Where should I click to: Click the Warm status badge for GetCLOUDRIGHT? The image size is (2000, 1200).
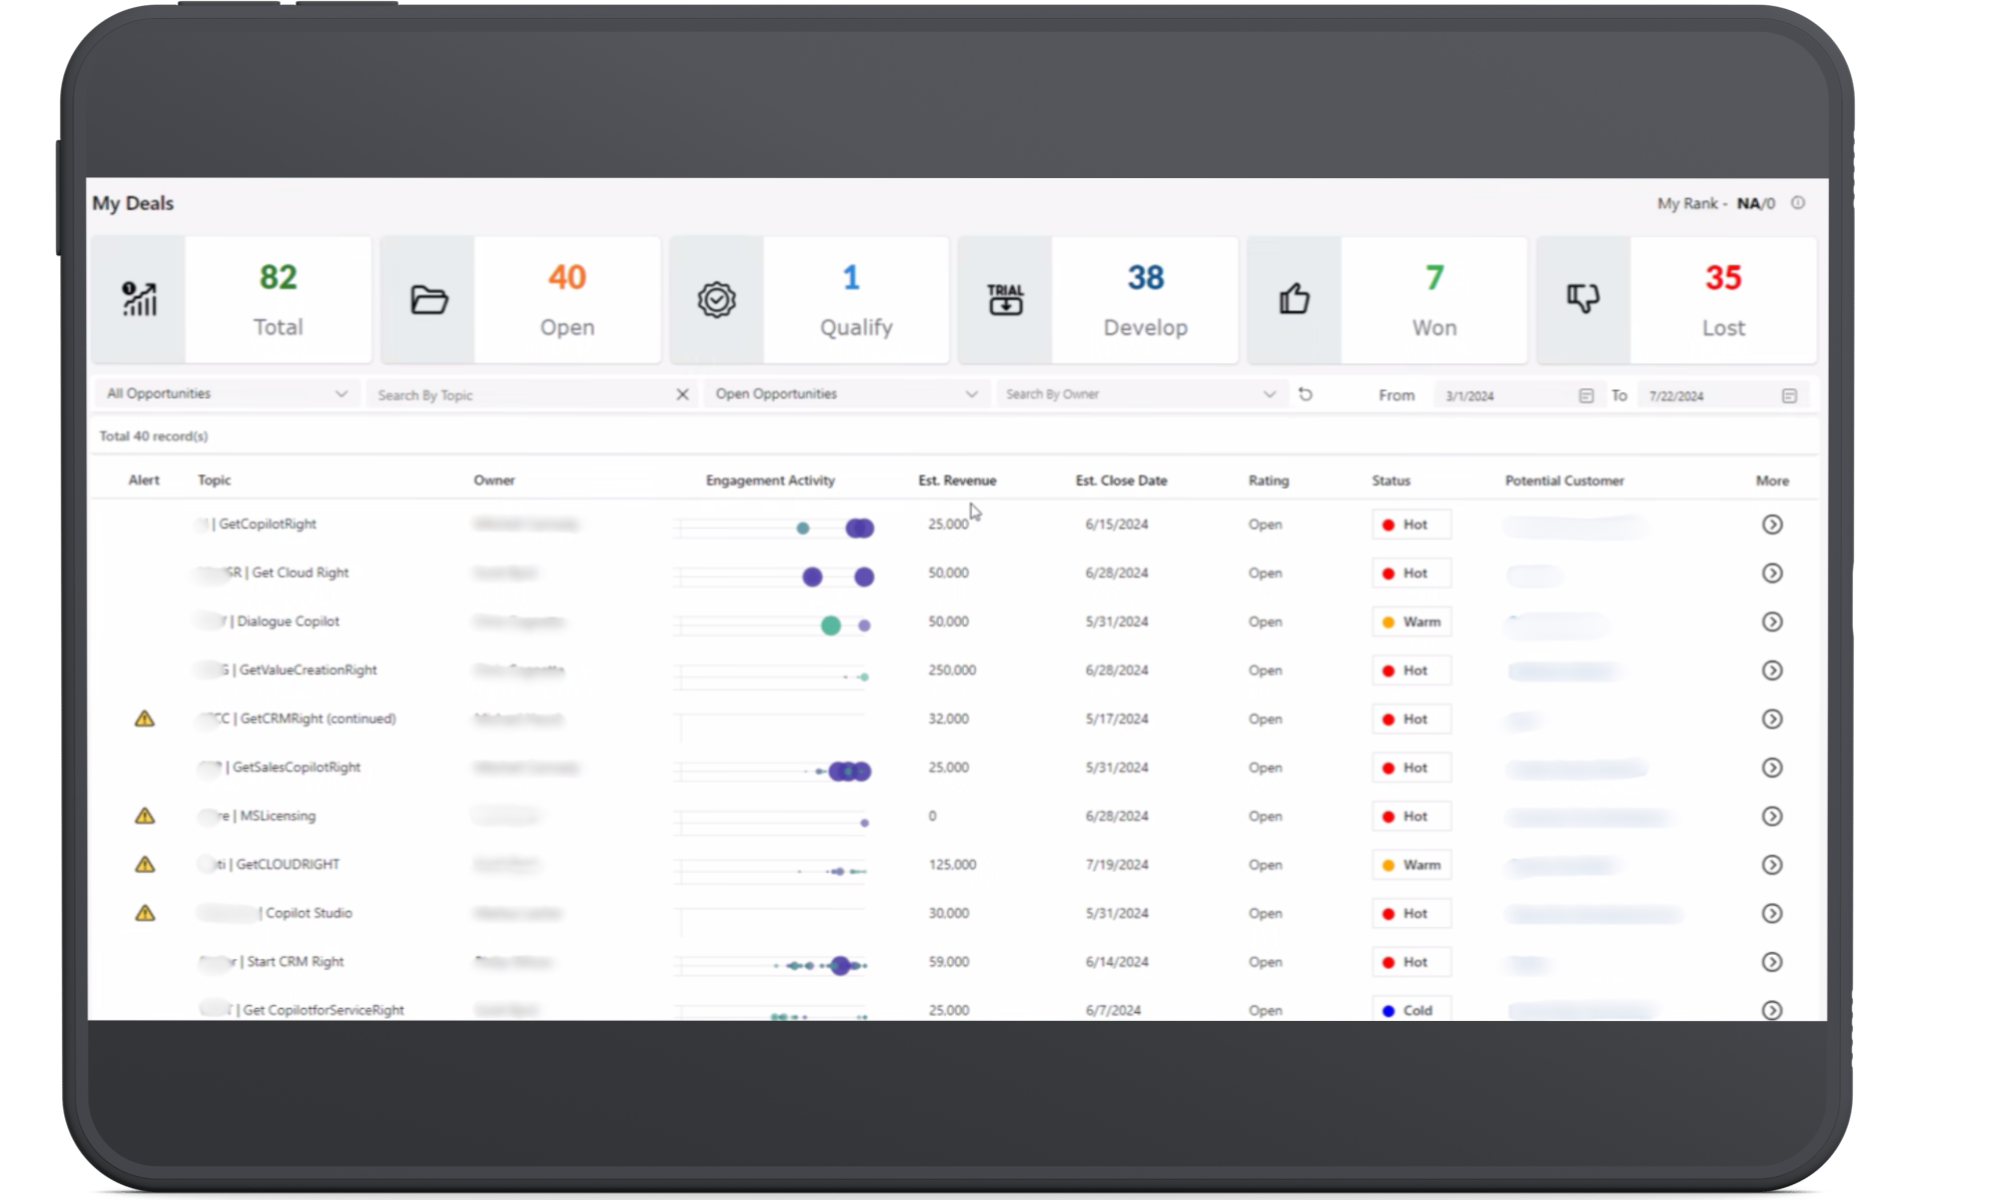click(1411, 865)
